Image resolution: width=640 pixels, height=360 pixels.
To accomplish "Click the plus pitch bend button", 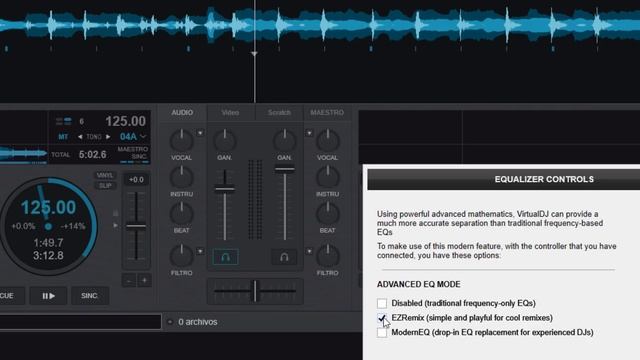I will pos(144,281).
